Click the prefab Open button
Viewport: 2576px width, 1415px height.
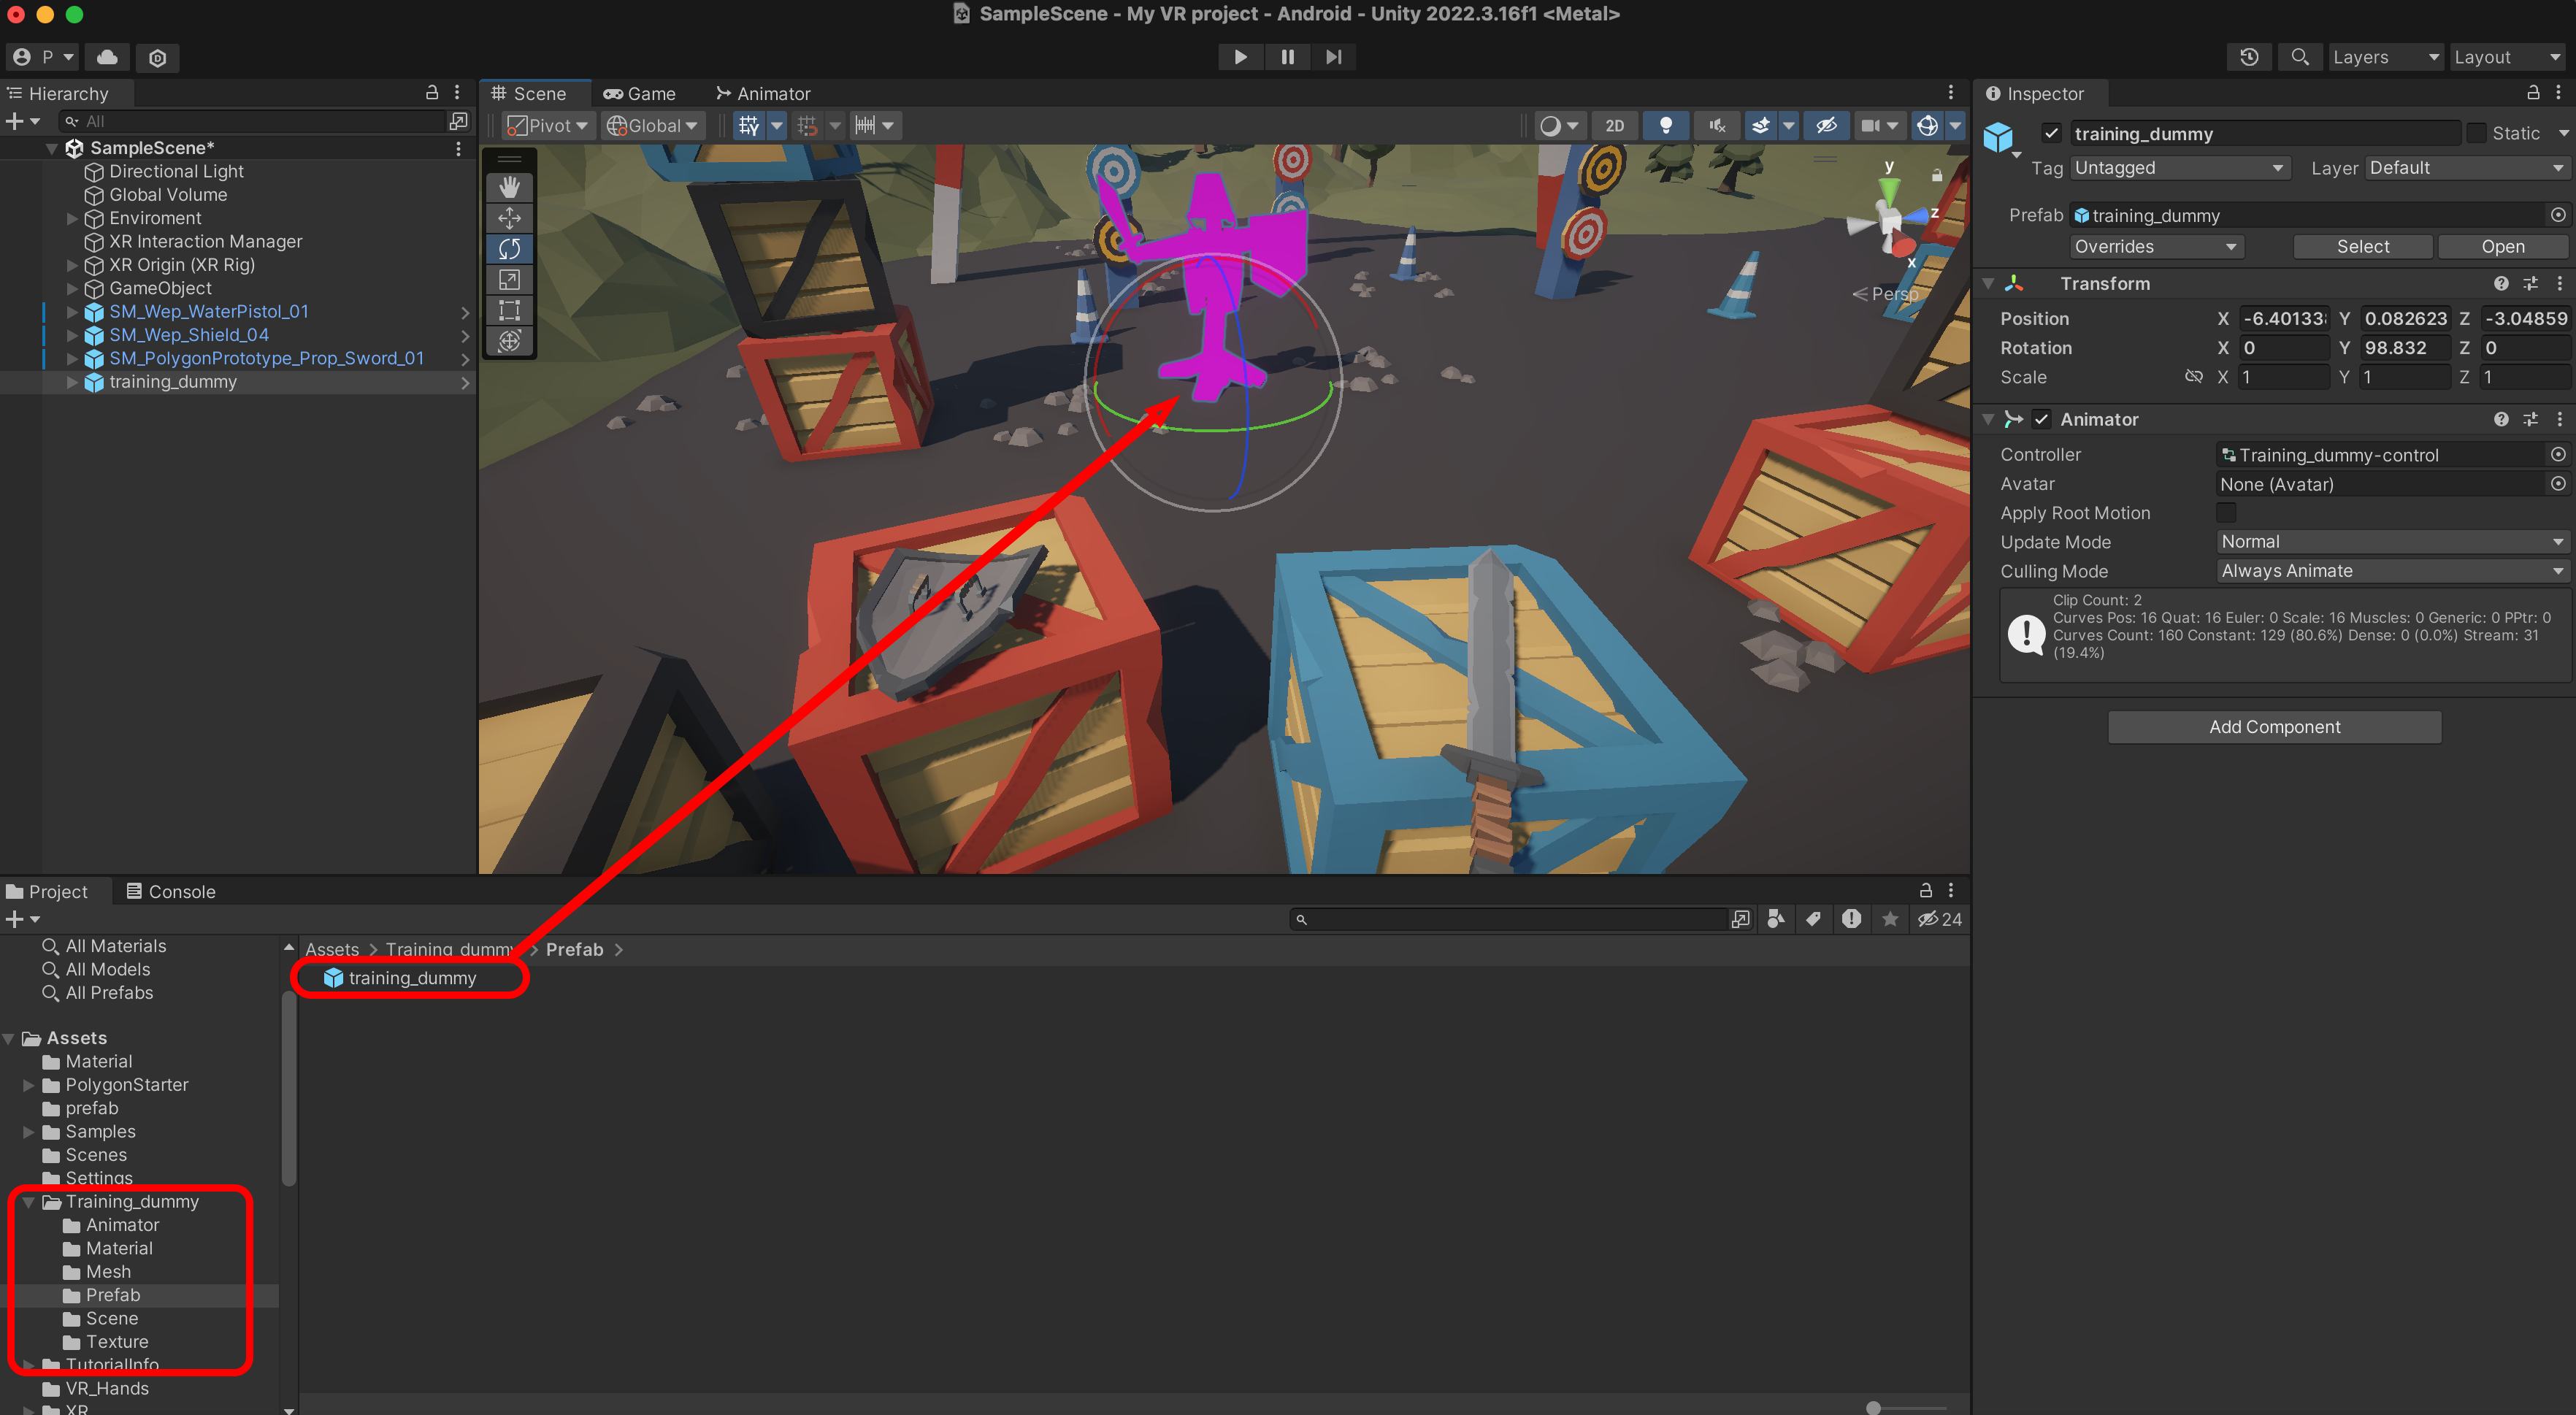point(2502,247)
